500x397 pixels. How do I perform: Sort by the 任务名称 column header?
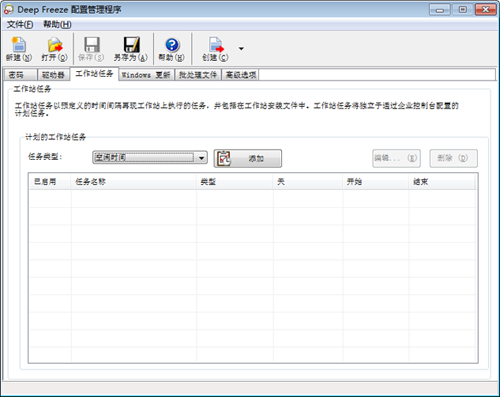(x=133, y=182)
